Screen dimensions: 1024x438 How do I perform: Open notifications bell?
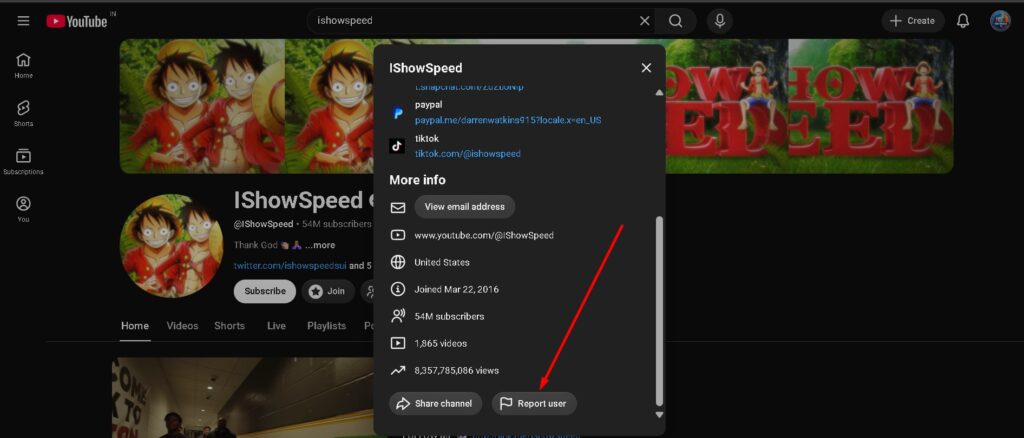[963, 21]
